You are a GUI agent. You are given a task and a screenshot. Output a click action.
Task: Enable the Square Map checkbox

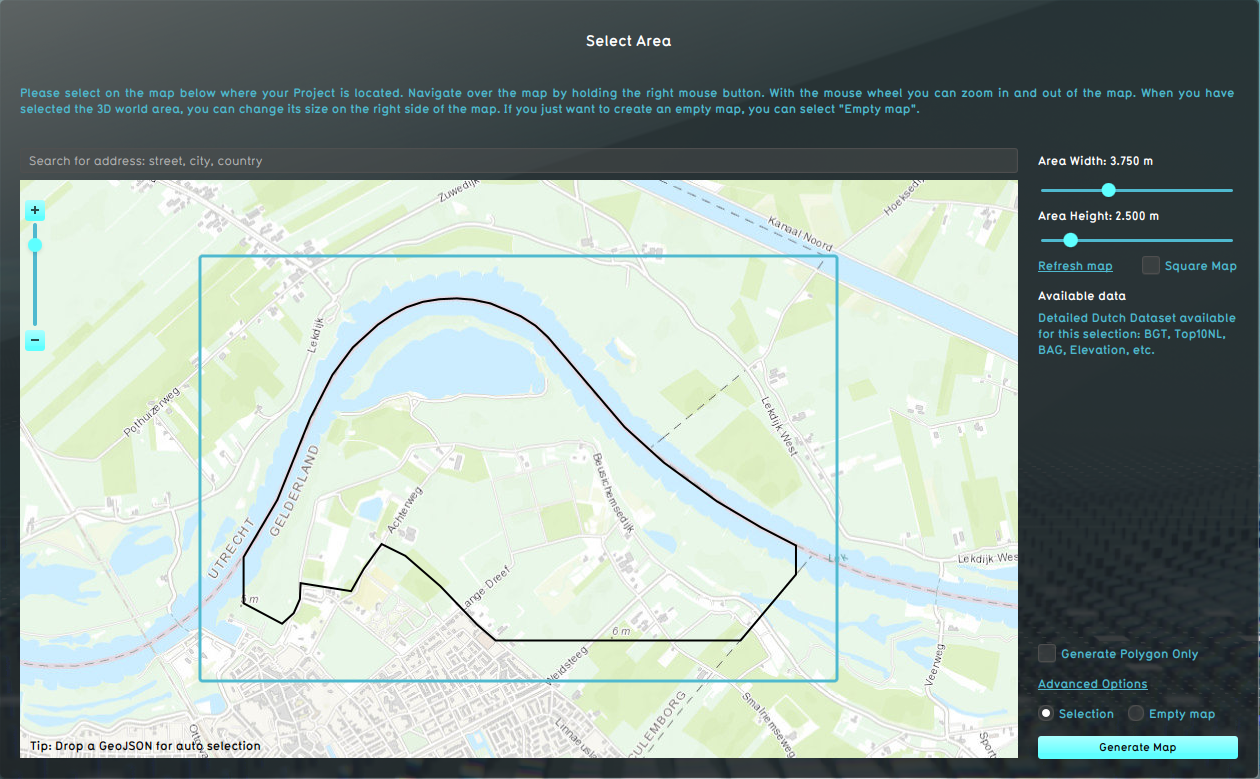[x=1151, y=265]
